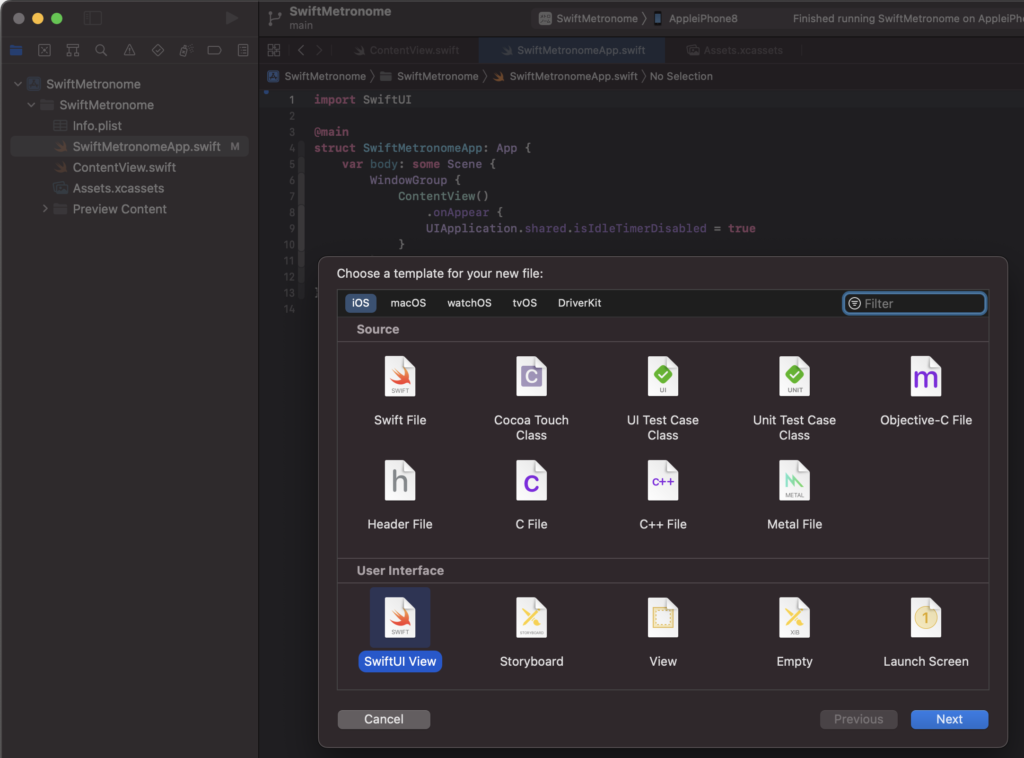Switch to the watchOS platform tab

click(x=469, y=303)
